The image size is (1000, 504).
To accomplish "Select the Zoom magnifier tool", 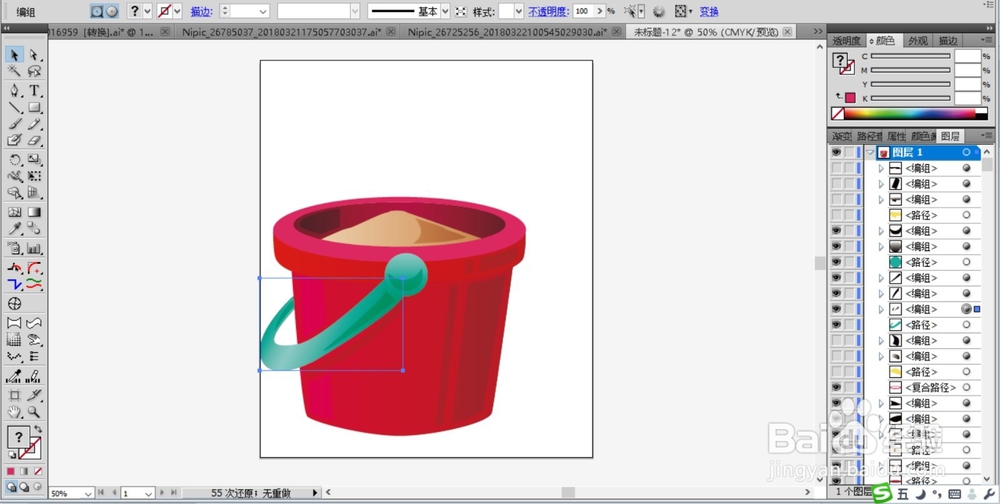I will click(34, 412).
